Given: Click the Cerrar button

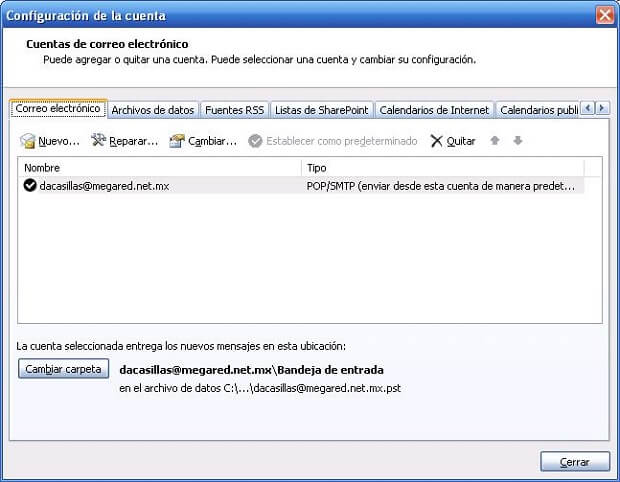Looking at the screenshot, I should click(x=574, y=462).
